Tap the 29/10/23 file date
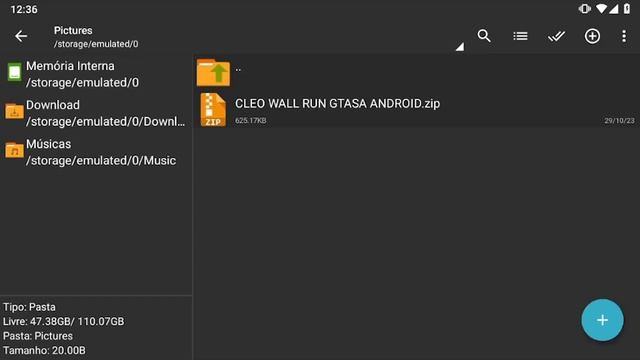640x360 pixels. [x=619, y=120]
